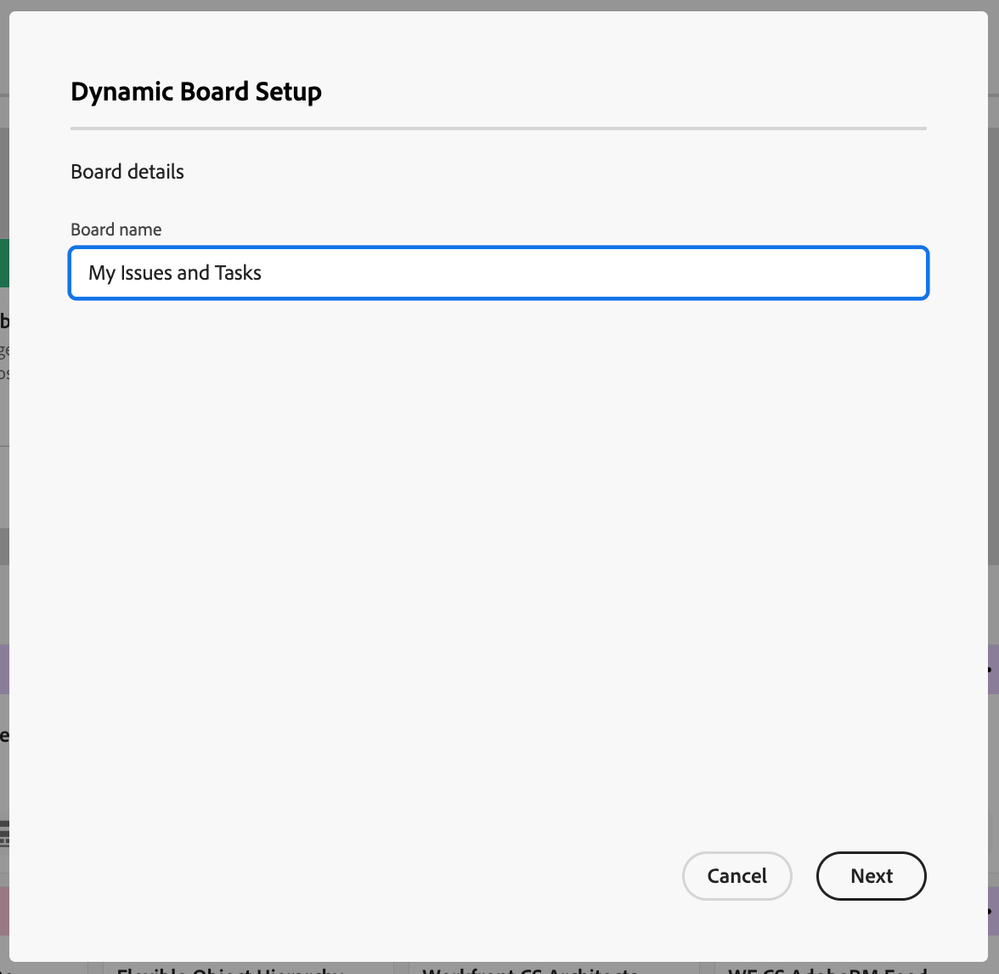
Task: Click the purple card header at left edge
Action: pyautogui.click(x=4, y=669)
